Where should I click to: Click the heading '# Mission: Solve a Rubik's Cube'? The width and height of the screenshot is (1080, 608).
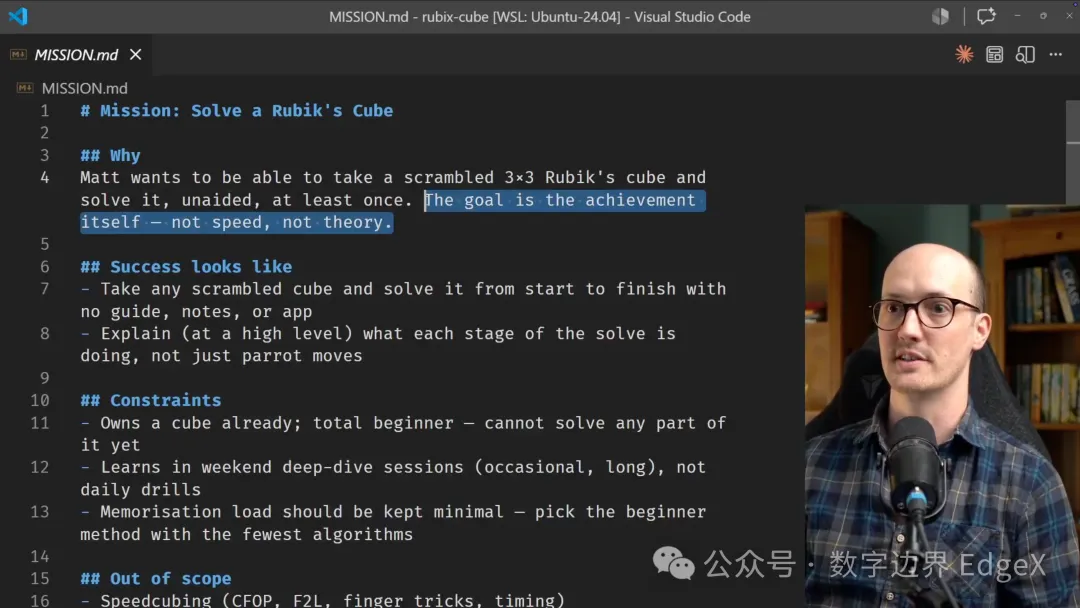[236, 111]
